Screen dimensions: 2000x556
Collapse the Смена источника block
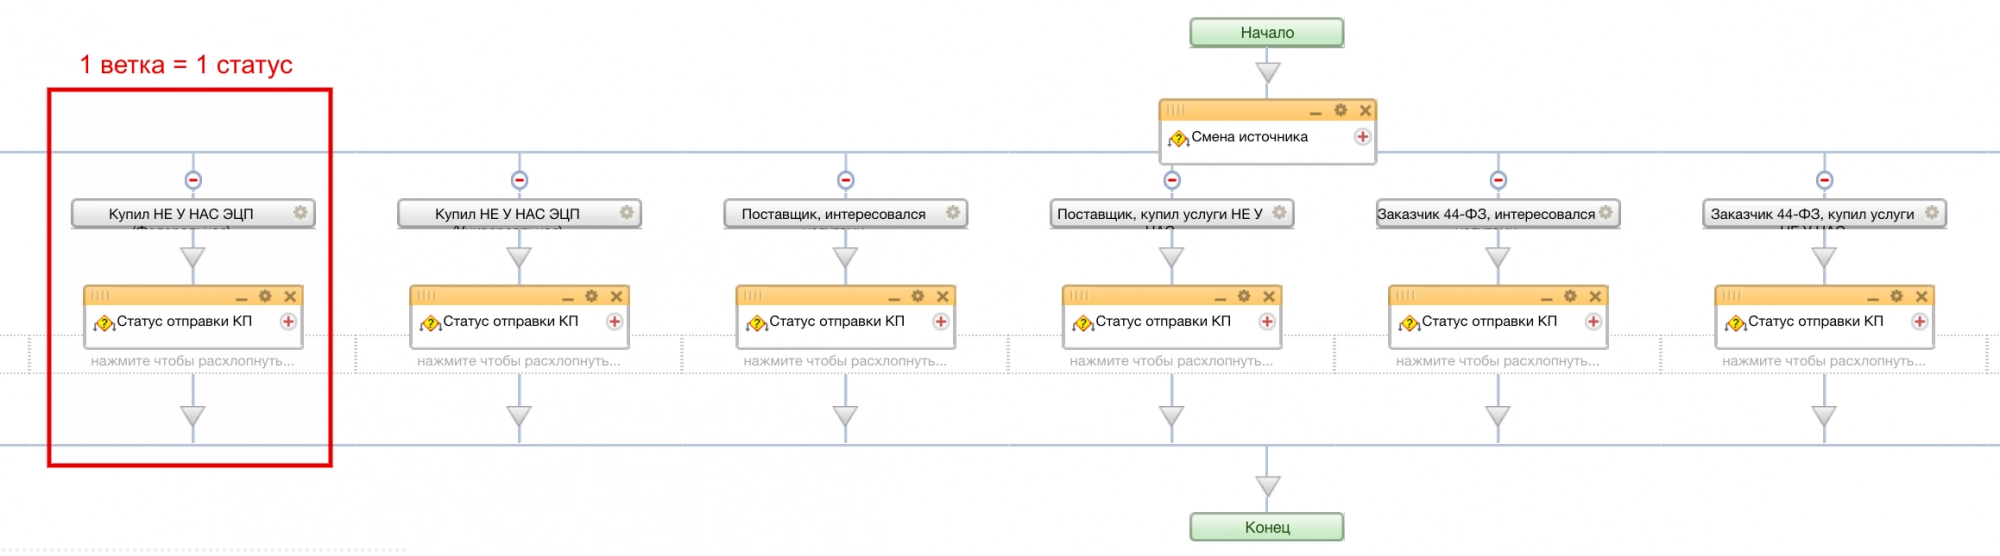tap(1315, 112)
